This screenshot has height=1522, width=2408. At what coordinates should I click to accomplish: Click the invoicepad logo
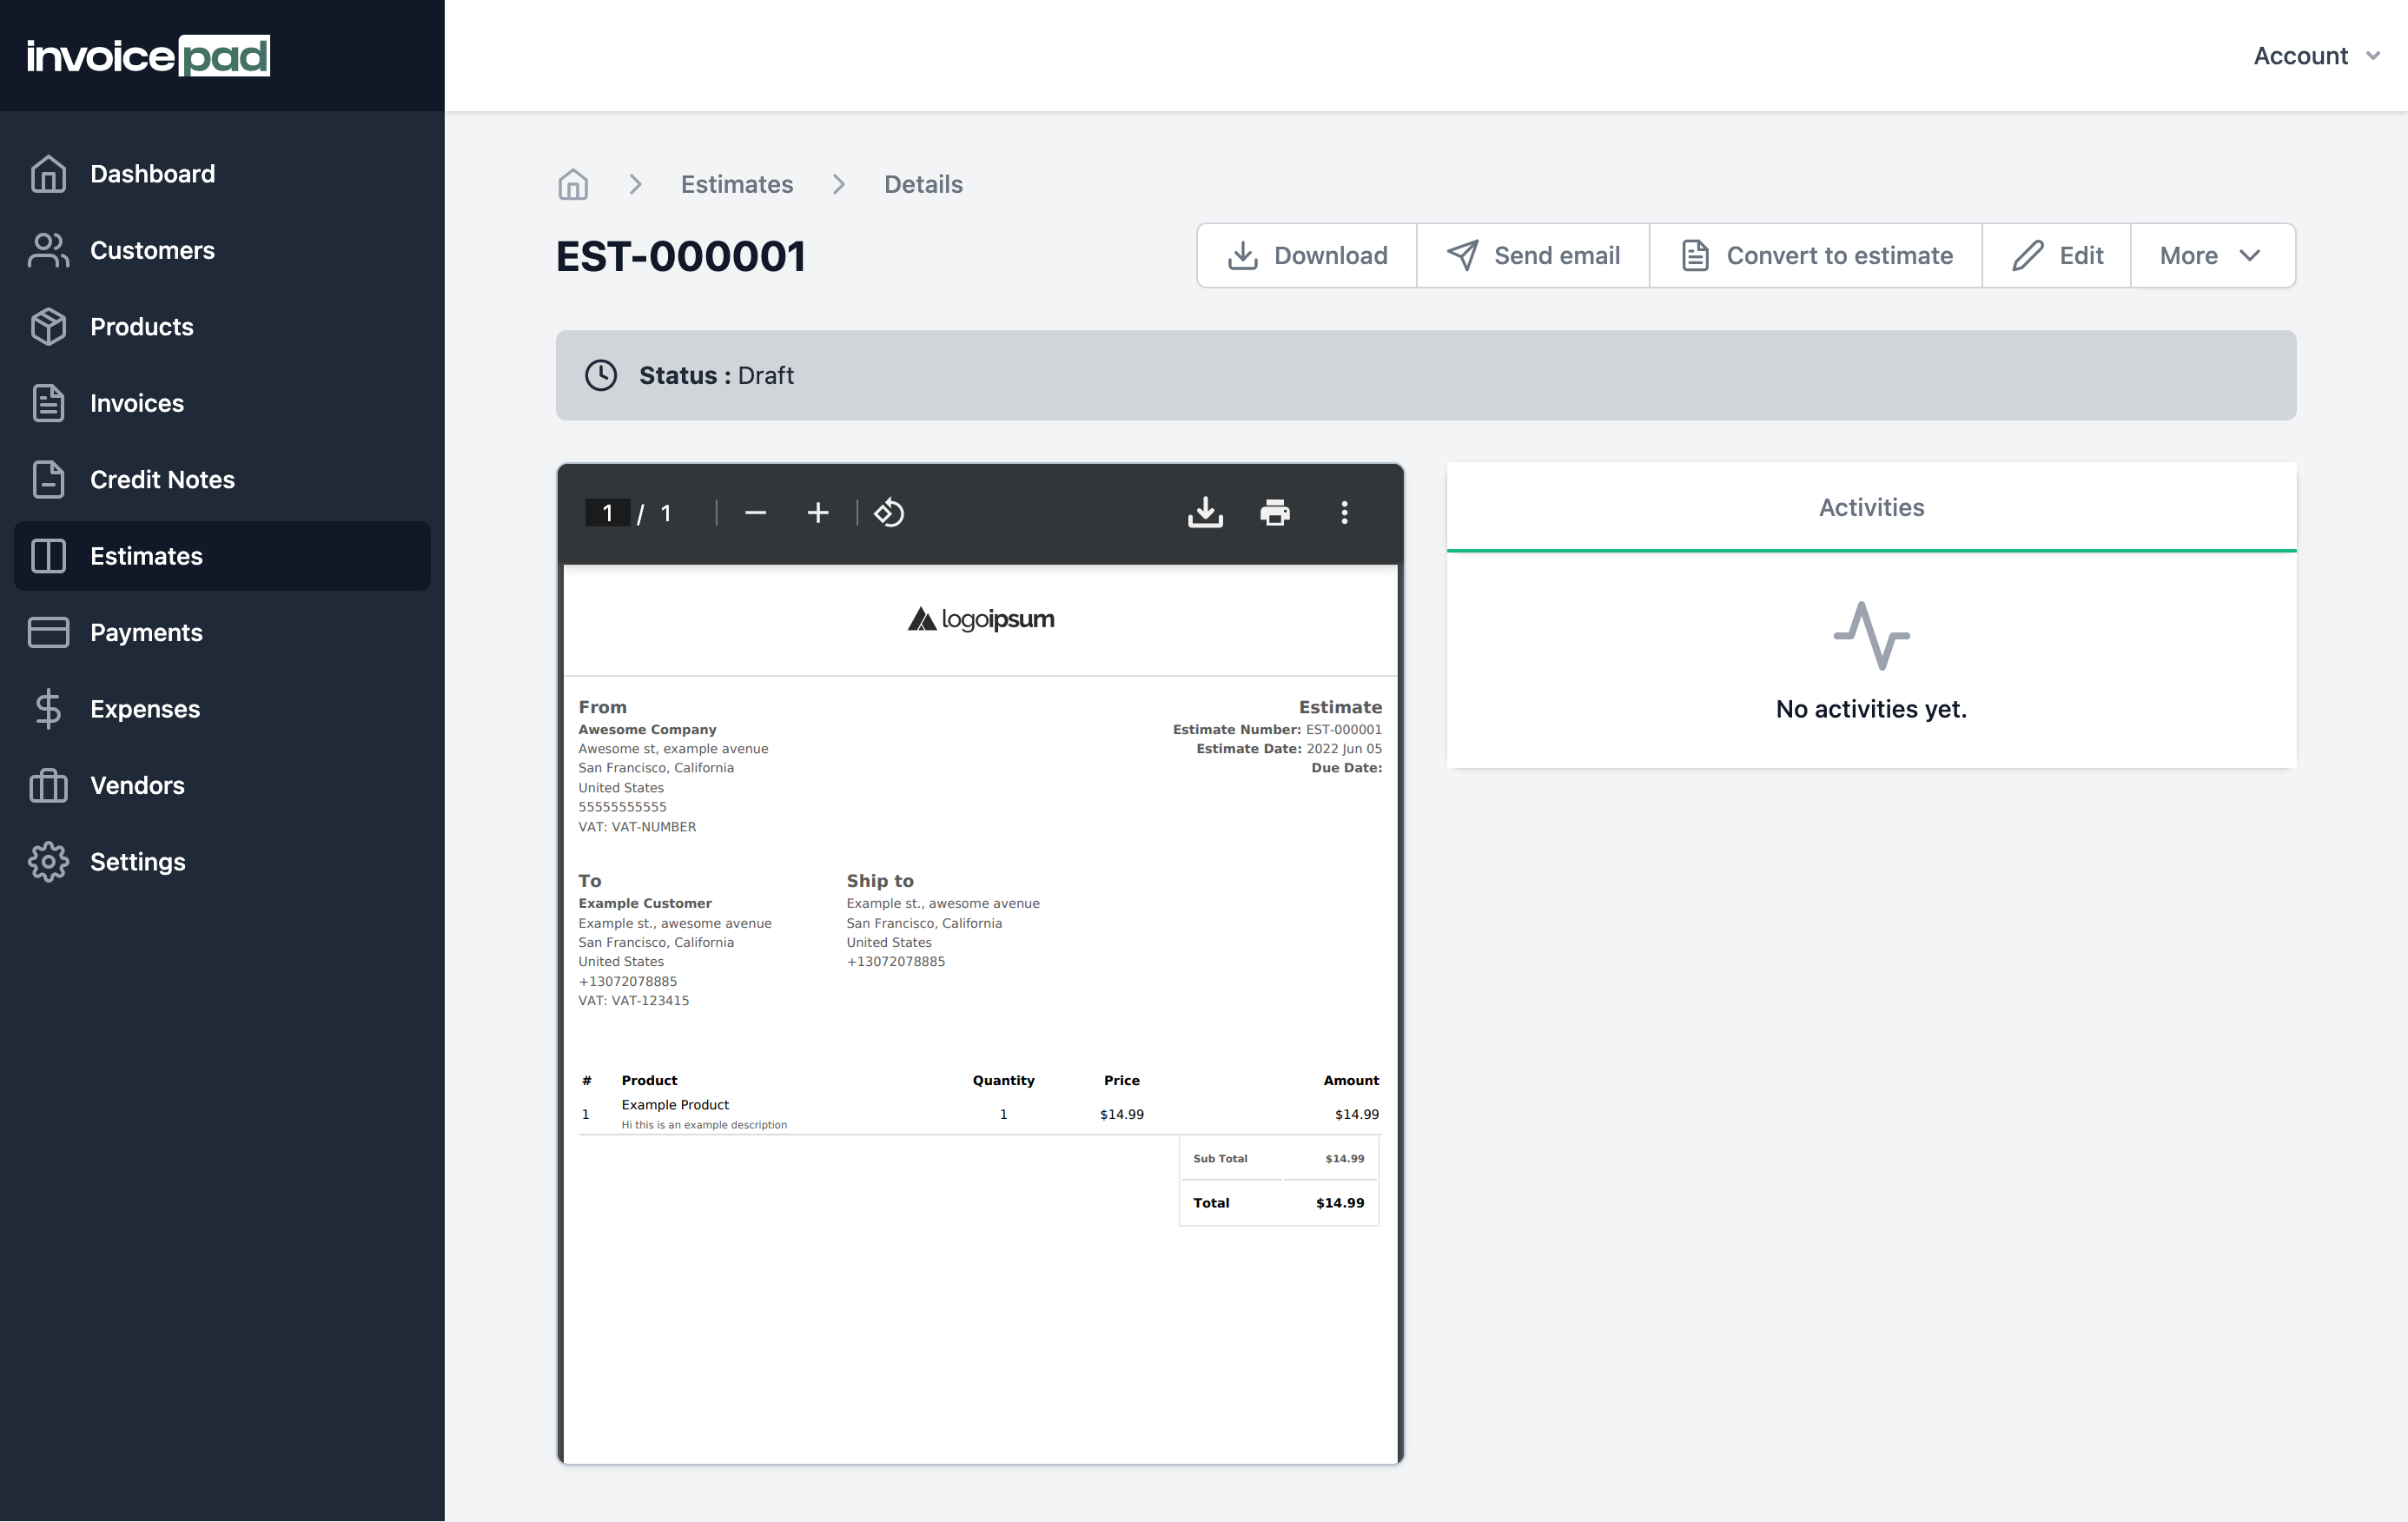(148, 56)
